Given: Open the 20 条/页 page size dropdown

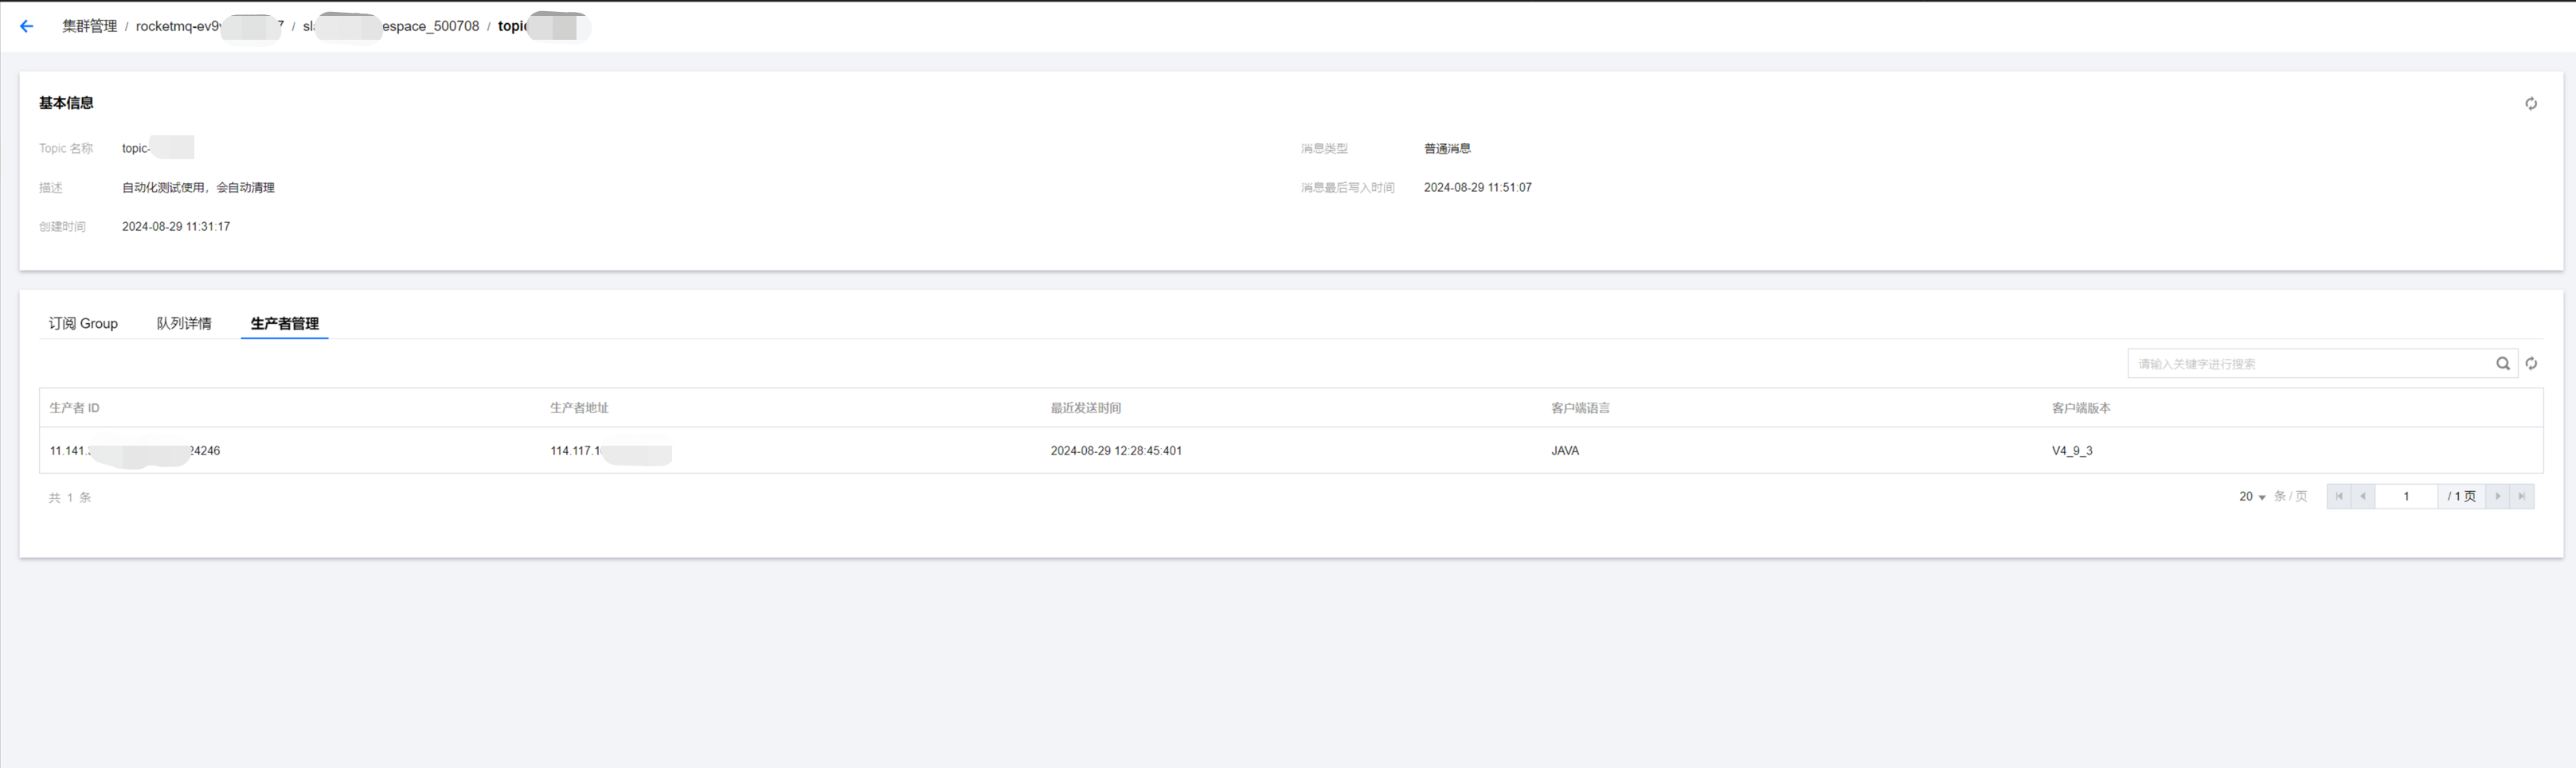Looking at the screenshot, I should tap(2252, 497).
